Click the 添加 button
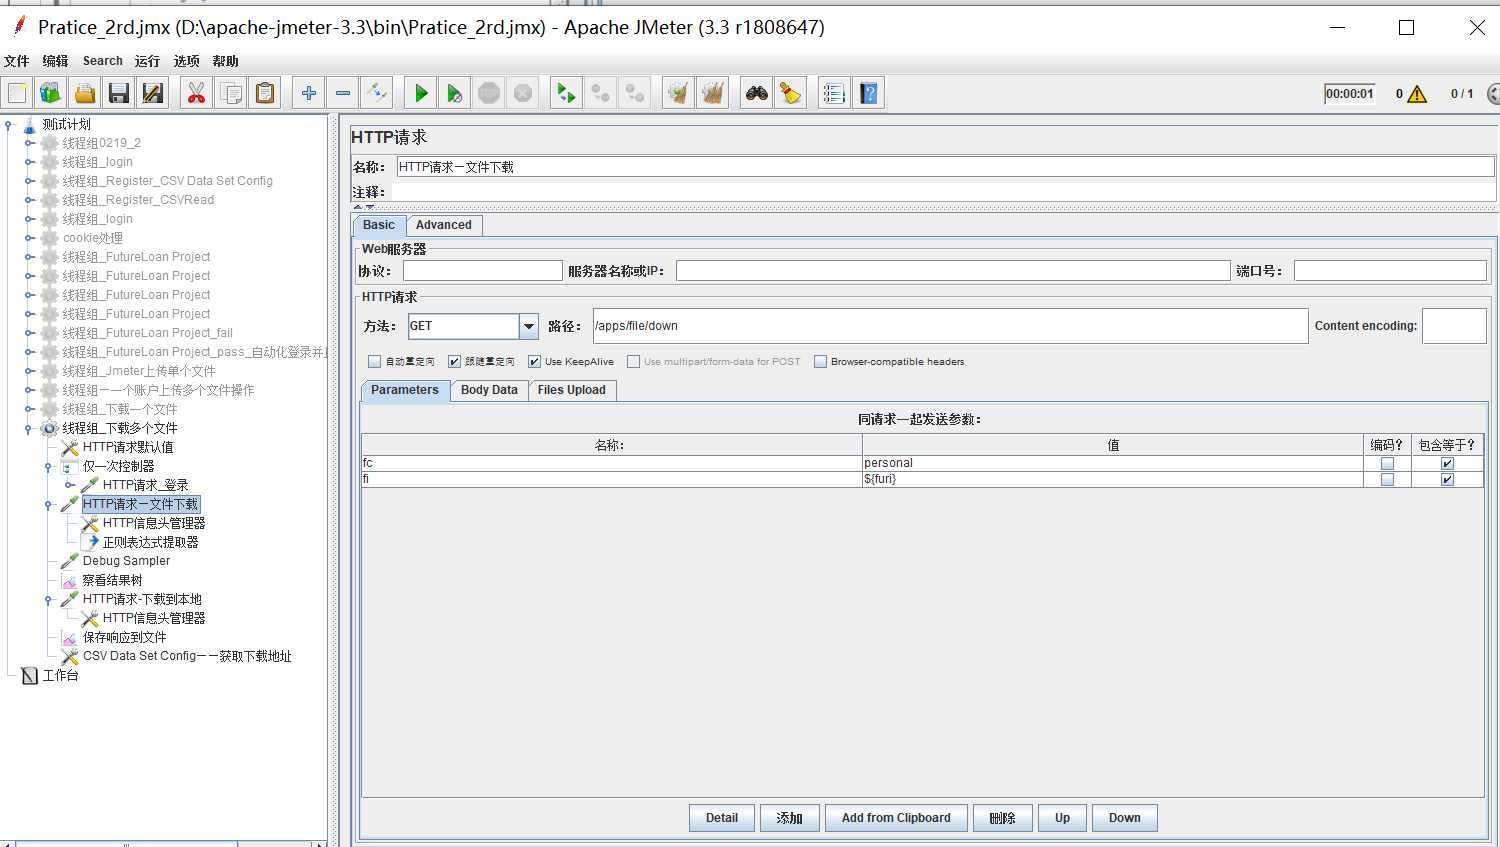1500x847 pixels. pos(790,818)
